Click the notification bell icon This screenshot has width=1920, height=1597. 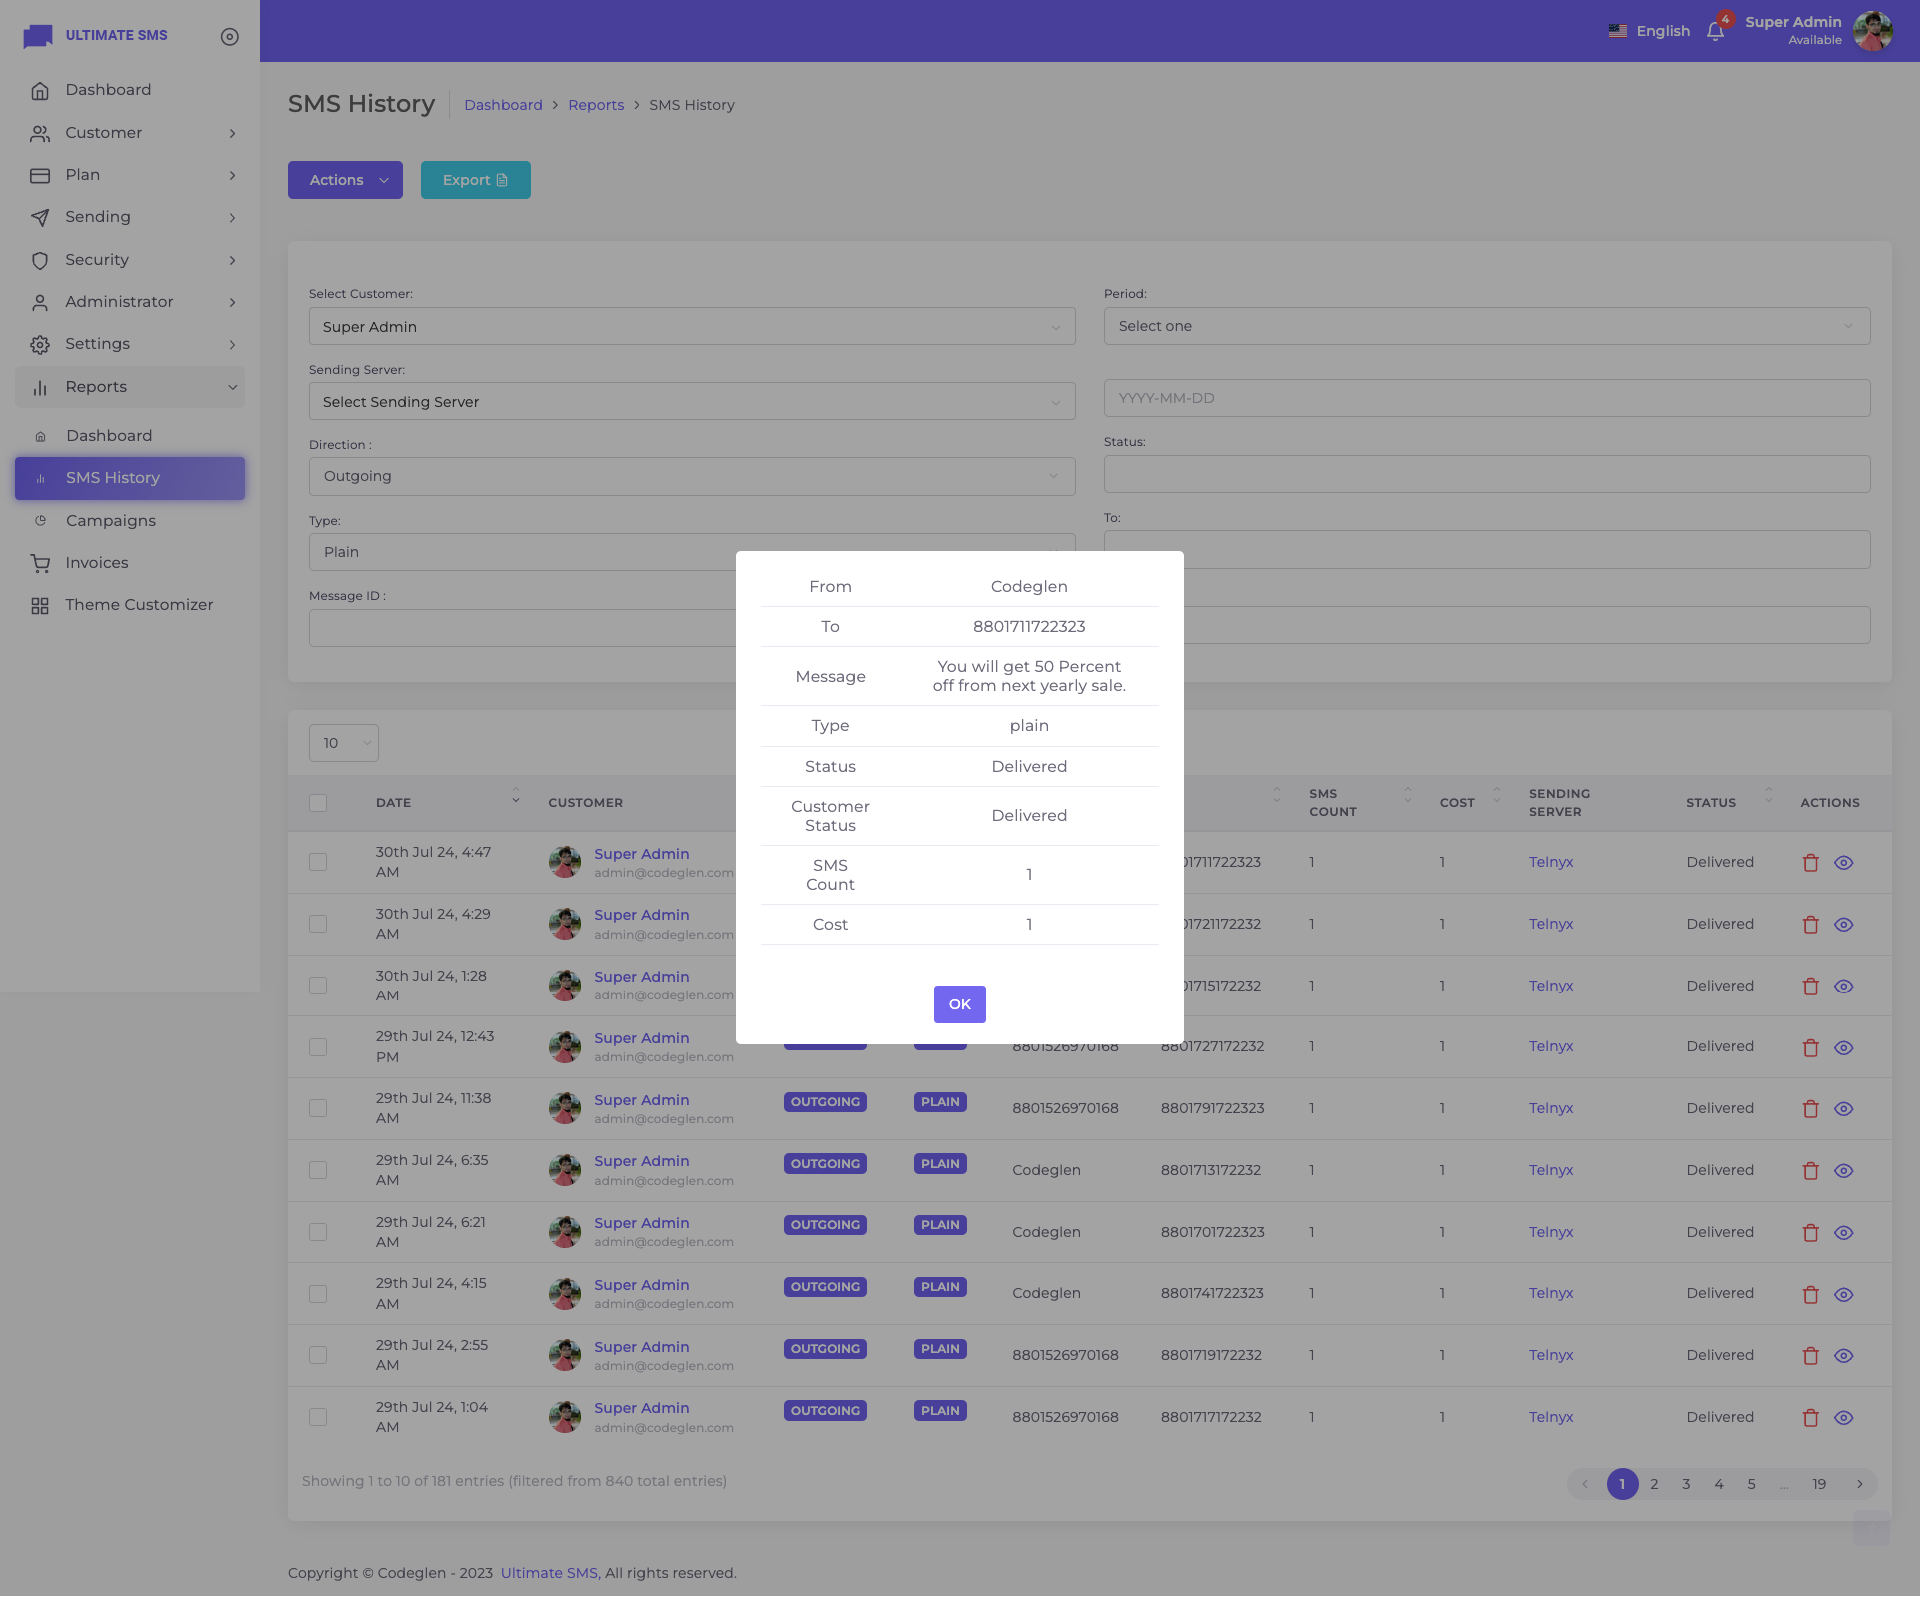click(x=1715, y=31)
